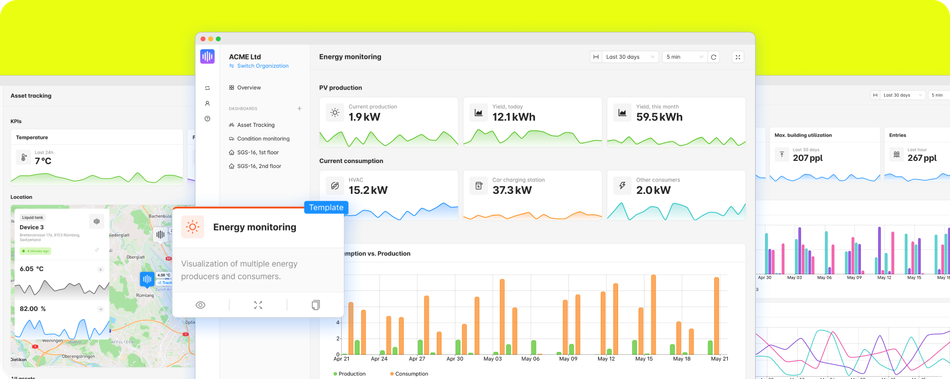Expand the 6.05 °C reading on Device 3
The width and height of the screenshot is (950, 379).
100,269
